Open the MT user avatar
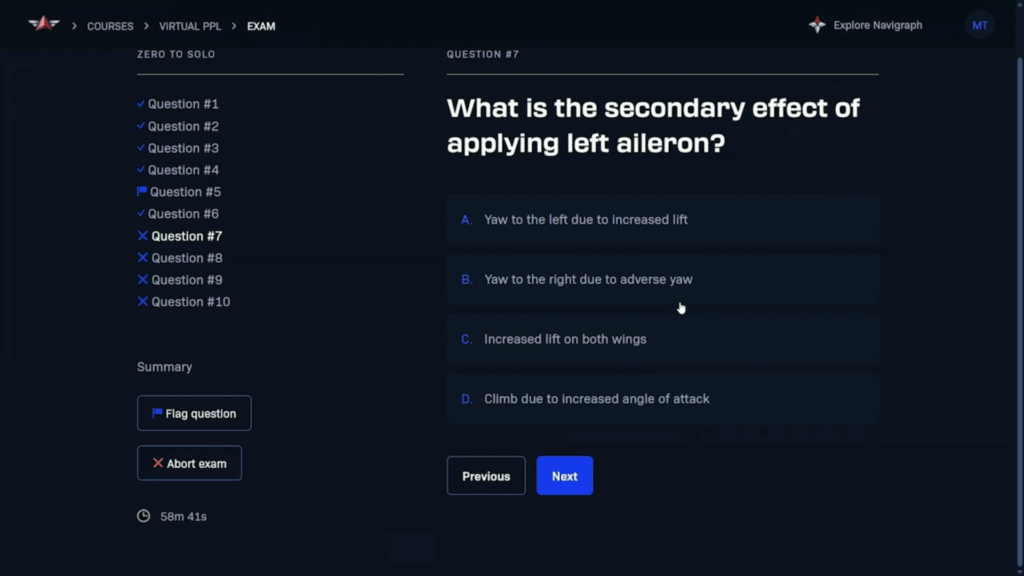Viewport: 1024px width, 576px height. [980, 25]
